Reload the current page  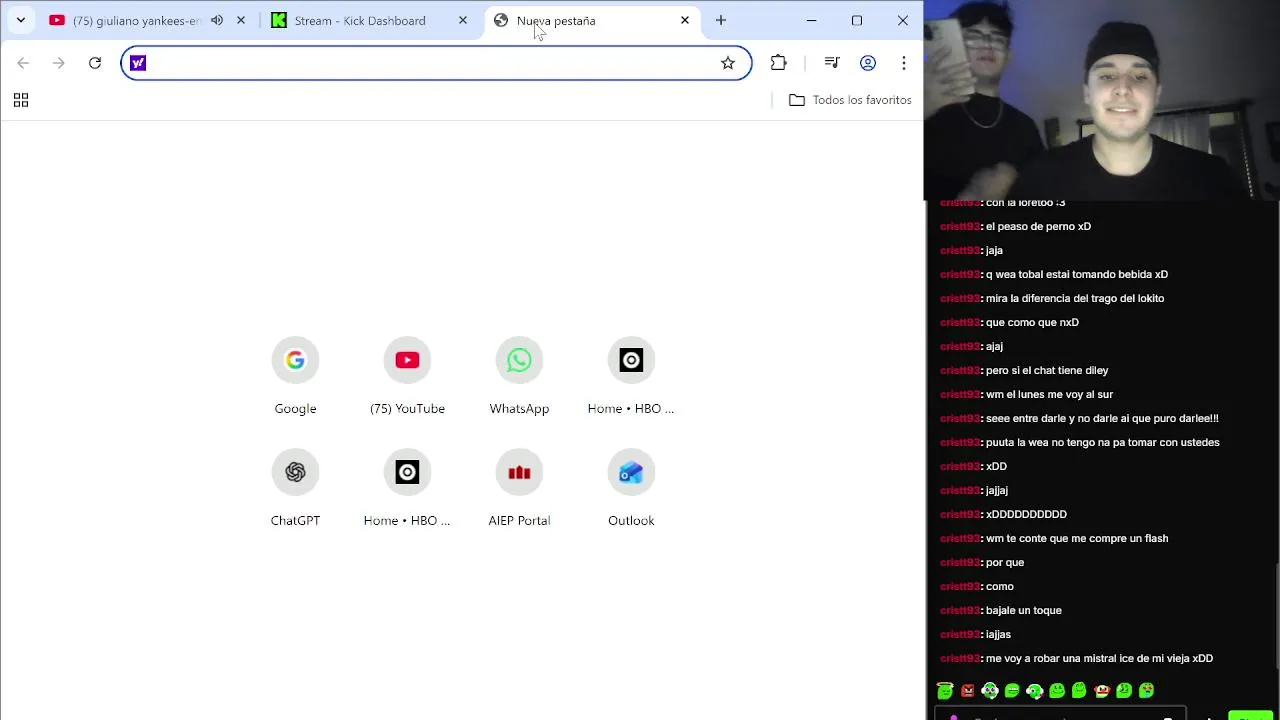(x=95, y=63)
